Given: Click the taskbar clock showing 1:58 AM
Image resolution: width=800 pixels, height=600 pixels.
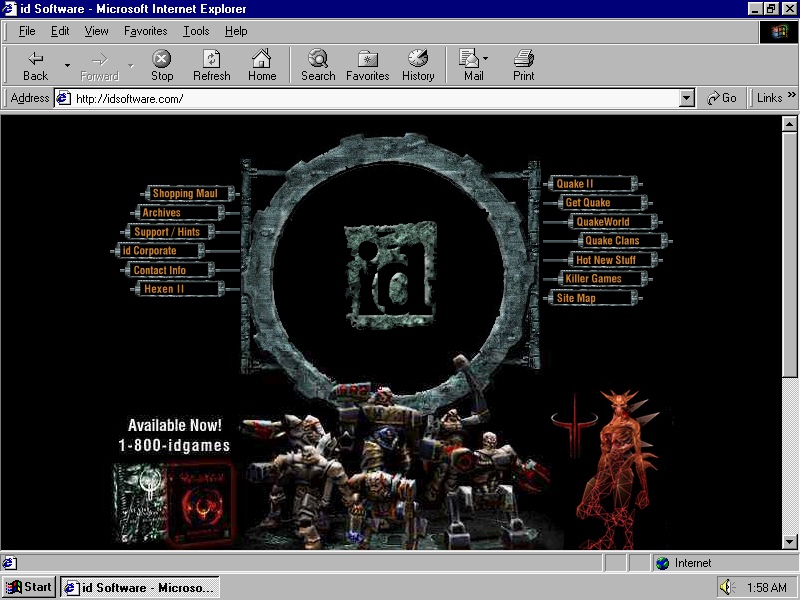Looking at the screenshot, I should click(766, 588).
